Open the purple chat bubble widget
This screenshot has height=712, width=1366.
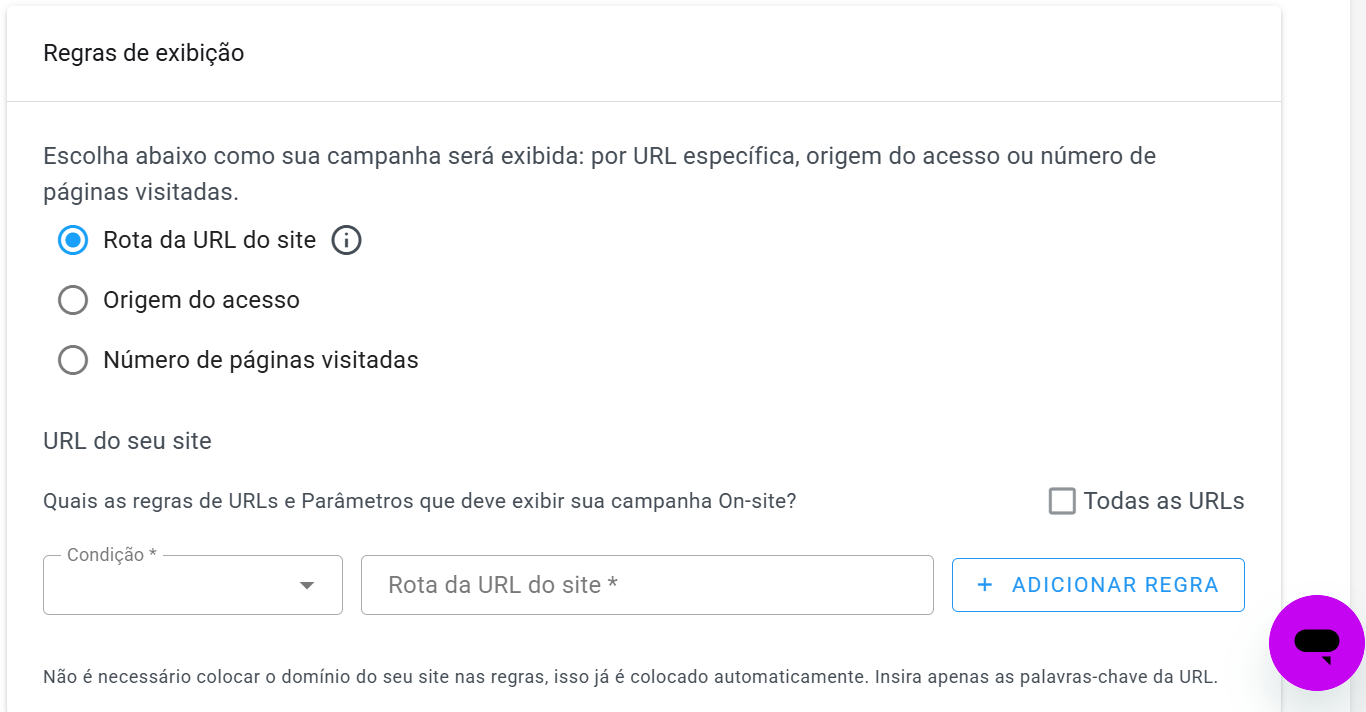[x=1316, y=643]
